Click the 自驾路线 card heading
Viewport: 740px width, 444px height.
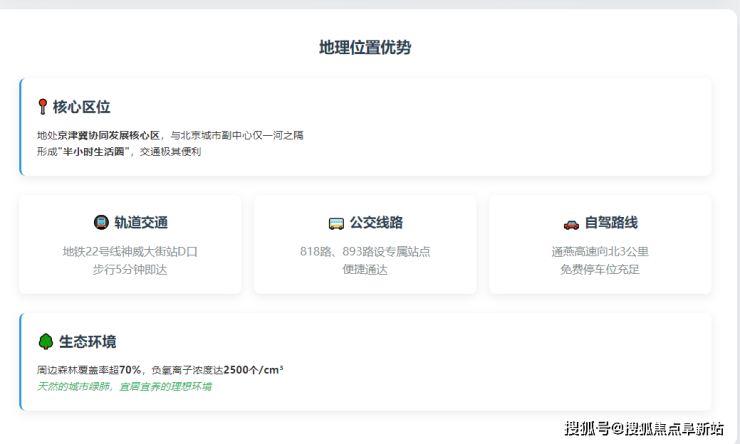pos(611,223)
